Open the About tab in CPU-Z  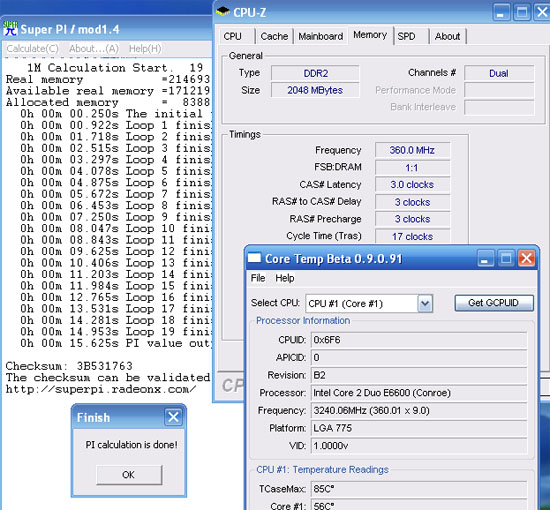pyautogui.click(x=447, y=36)
